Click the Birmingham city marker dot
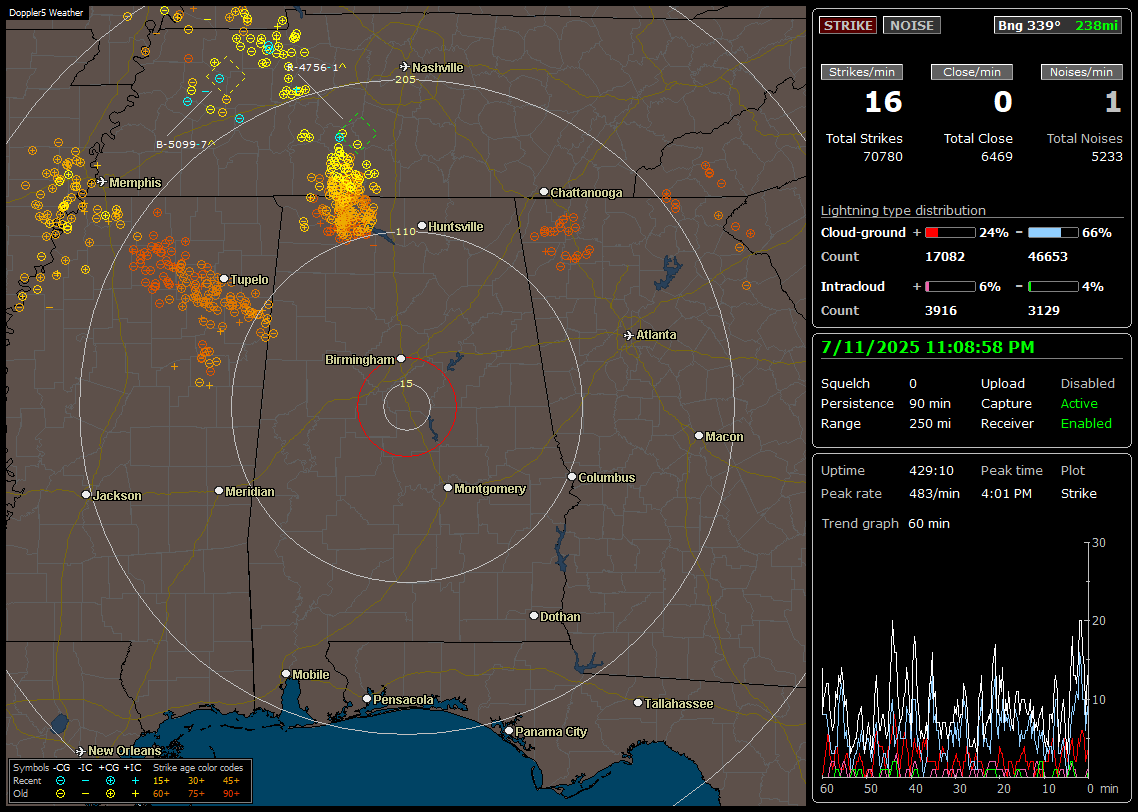 401,359
